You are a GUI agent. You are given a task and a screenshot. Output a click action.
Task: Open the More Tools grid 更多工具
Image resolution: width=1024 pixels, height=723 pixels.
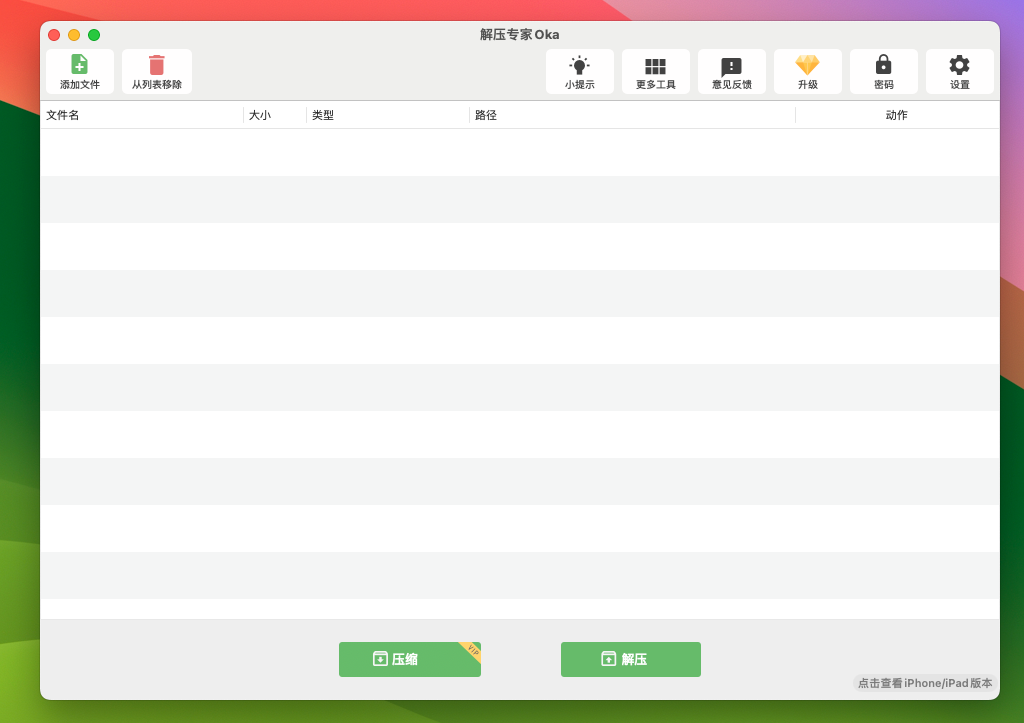[x=655, y=66]
